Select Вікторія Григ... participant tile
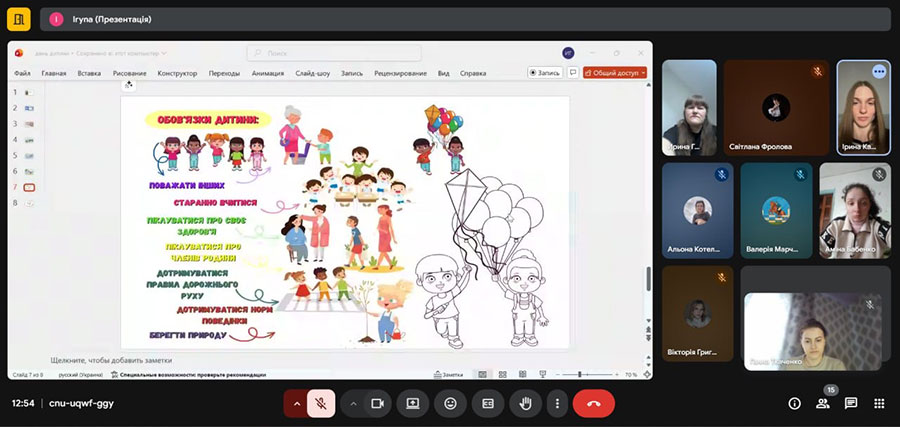This screenshot has height=427, width=900. (x=697, y=313)
